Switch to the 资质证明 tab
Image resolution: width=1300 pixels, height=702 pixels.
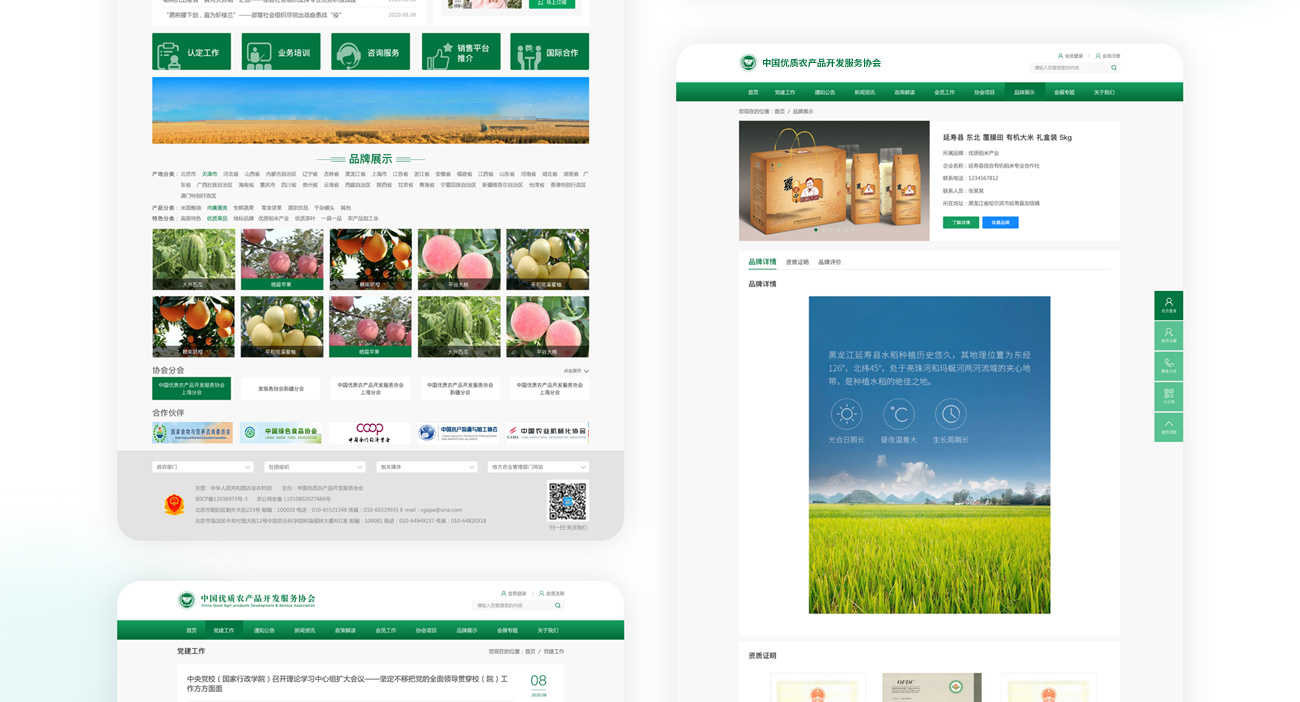point(797,262)
